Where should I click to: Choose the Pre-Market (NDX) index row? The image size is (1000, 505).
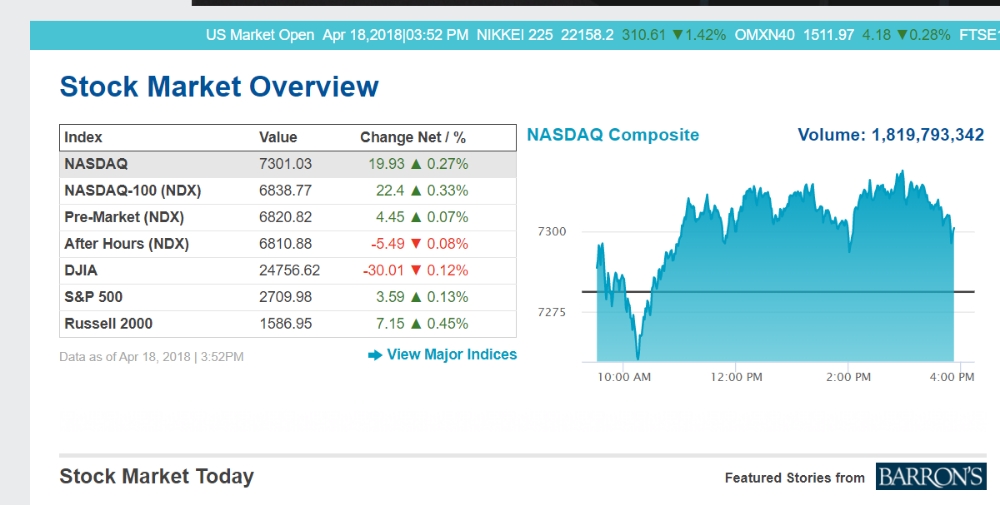coord(124,217)
